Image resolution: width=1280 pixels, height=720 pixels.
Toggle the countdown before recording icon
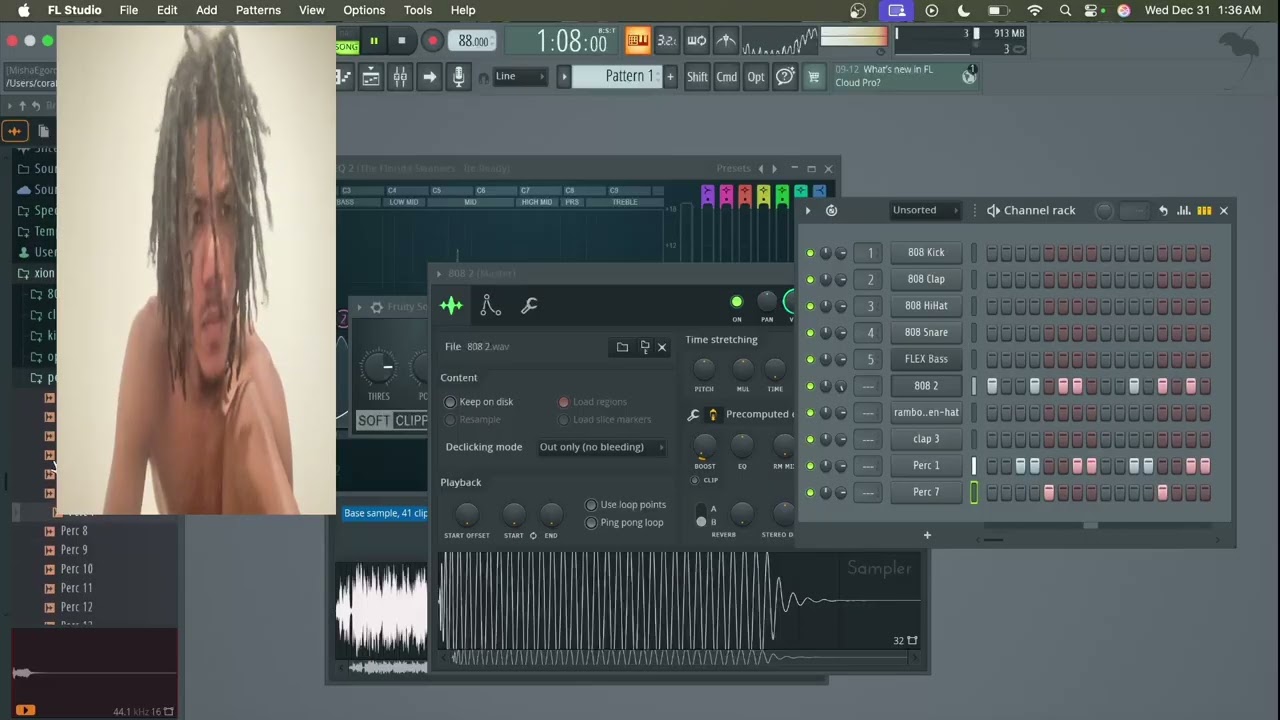click(x=667, y=41)
